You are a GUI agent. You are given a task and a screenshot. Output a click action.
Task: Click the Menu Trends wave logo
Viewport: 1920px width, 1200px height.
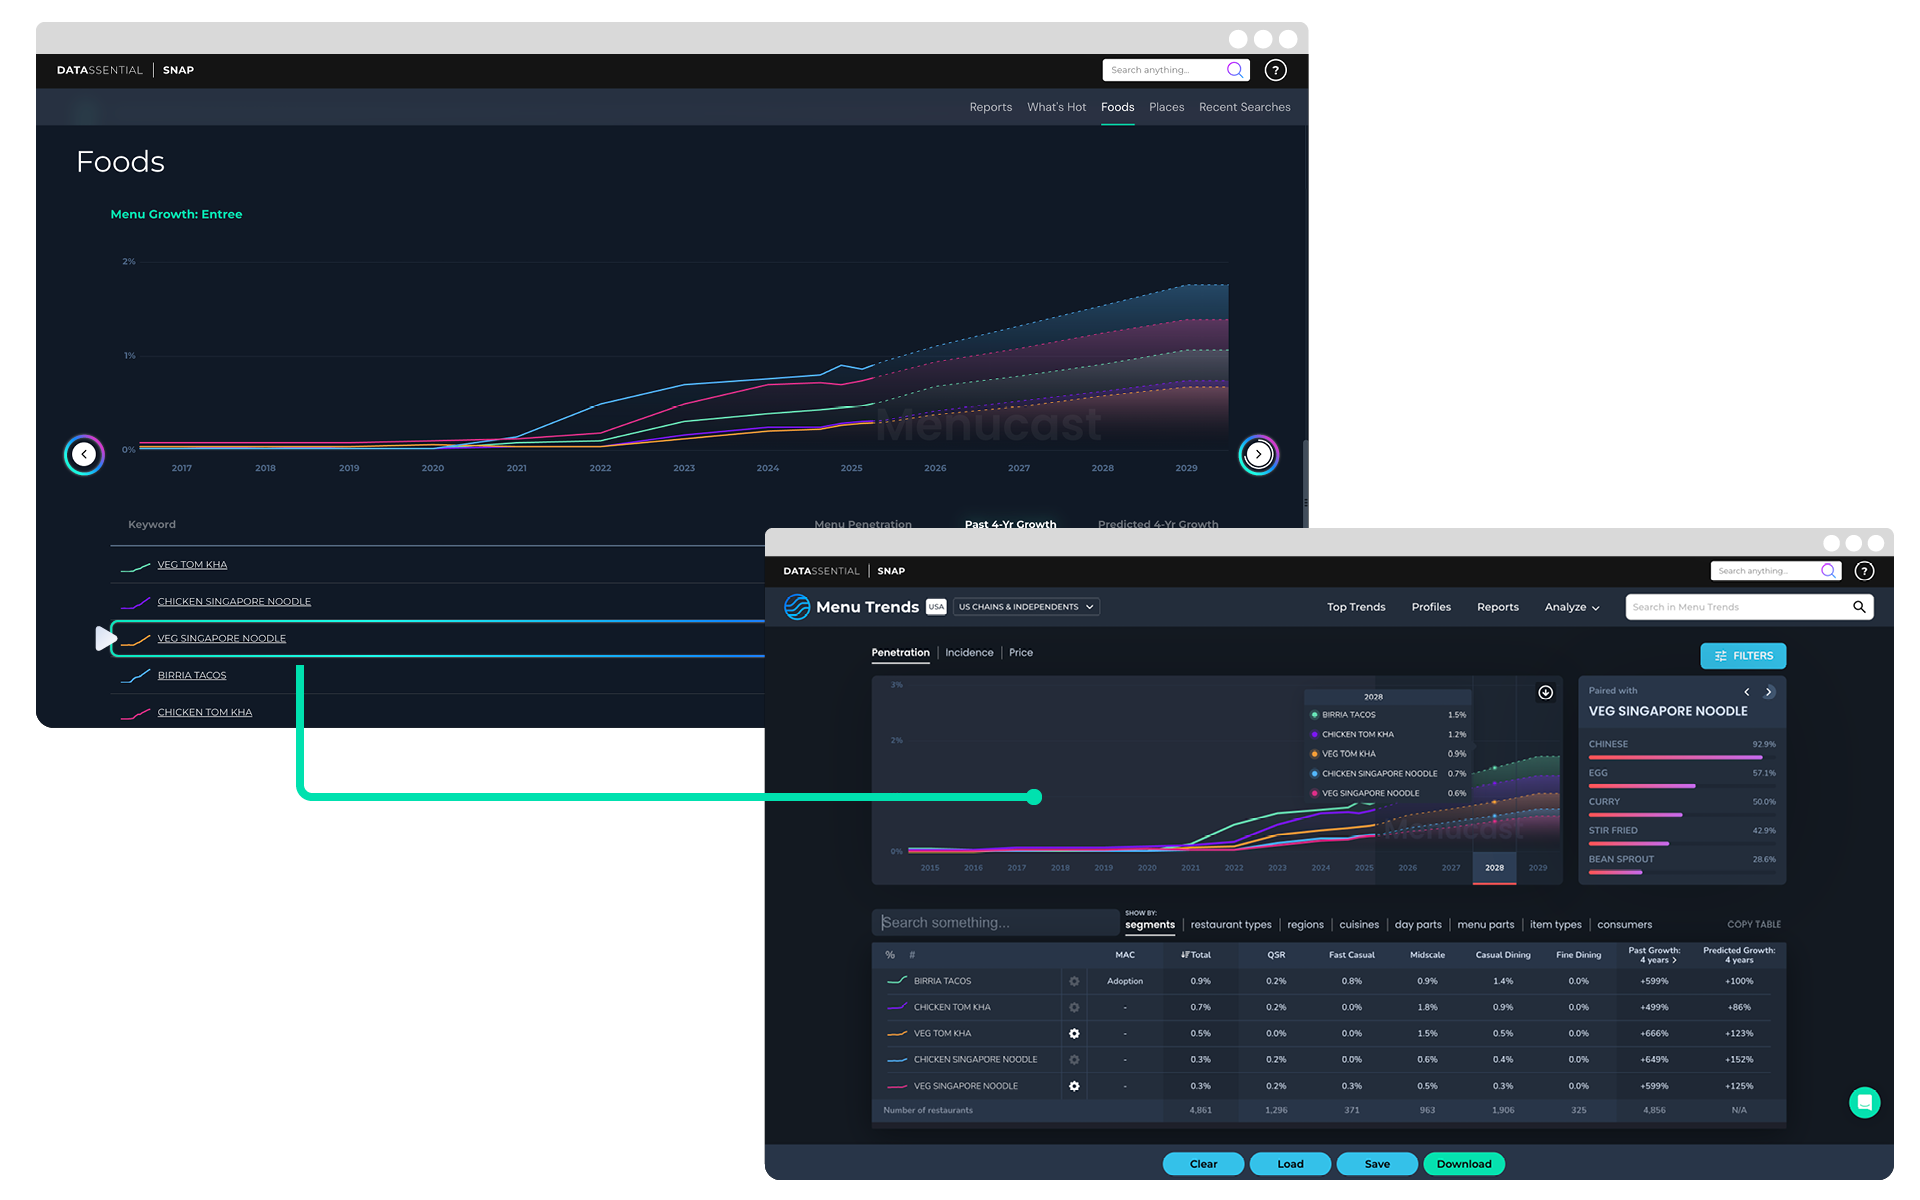797,607
